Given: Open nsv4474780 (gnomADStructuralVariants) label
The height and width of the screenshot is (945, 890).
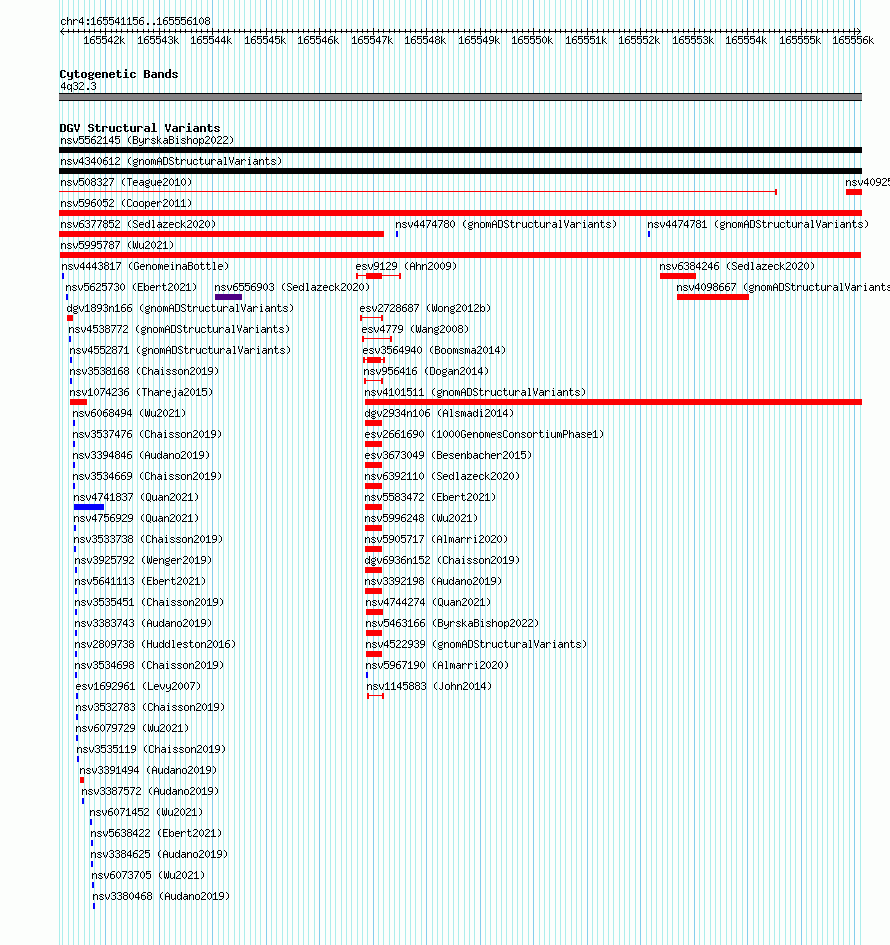Looking at the screenshot, I should click(506, 224).
